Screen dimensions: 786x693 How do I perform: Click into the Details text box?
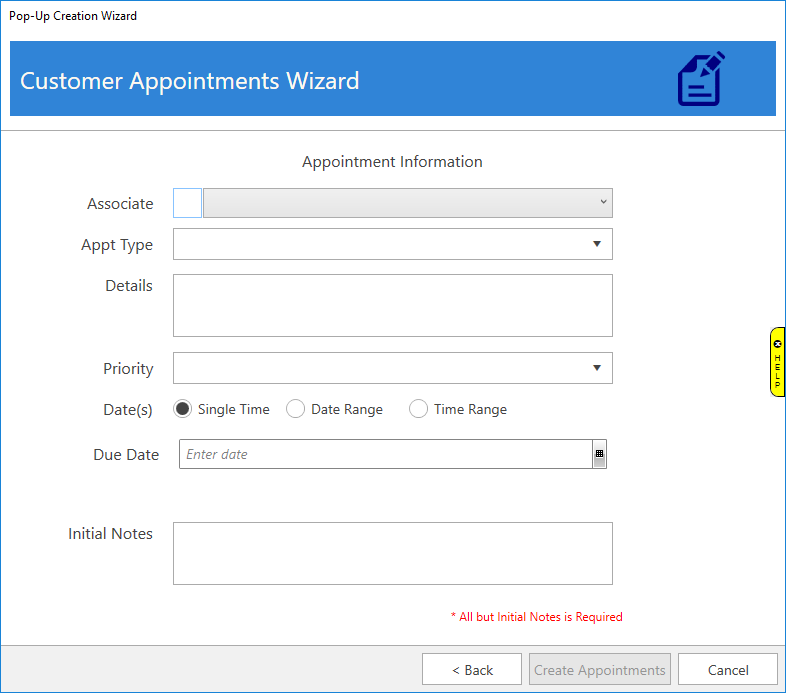coord(392,305)
